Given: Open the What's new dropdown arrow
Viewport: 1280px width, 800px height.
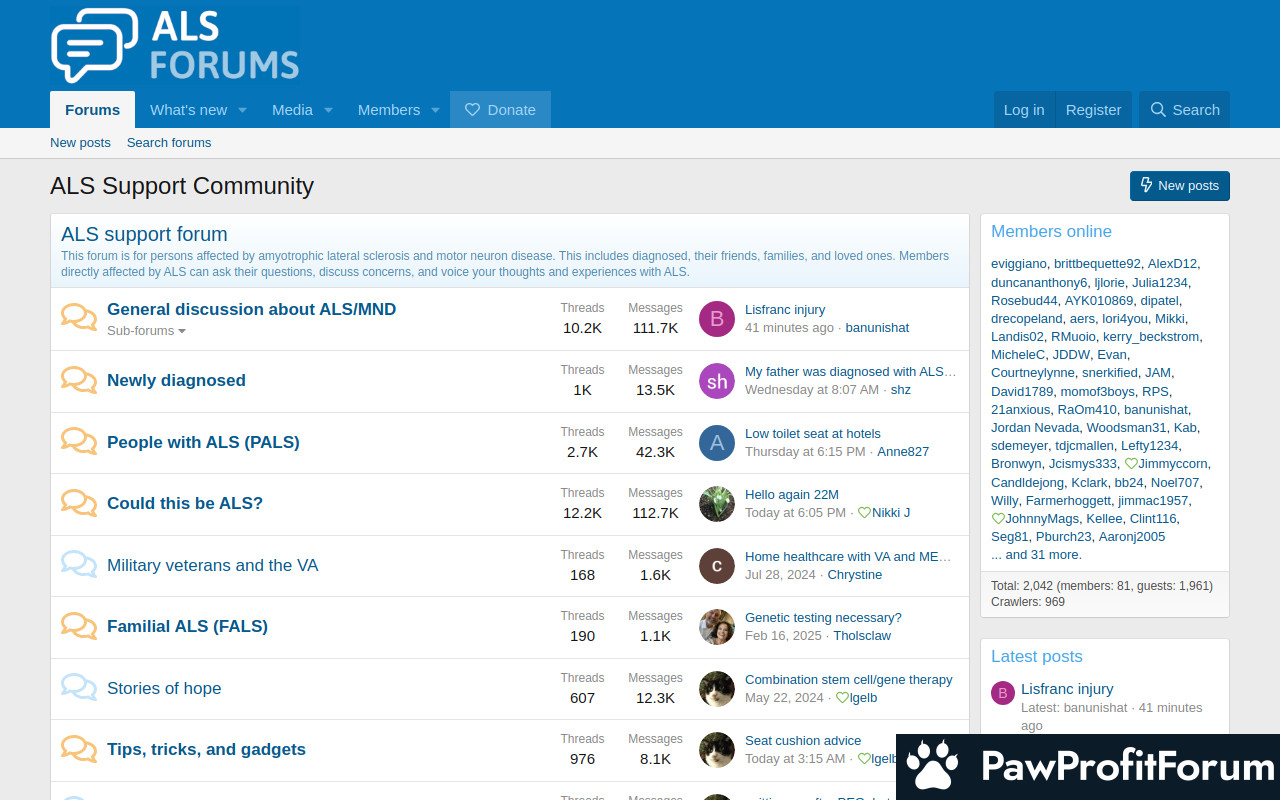Looking at the screenshot, I should (242, 110).
